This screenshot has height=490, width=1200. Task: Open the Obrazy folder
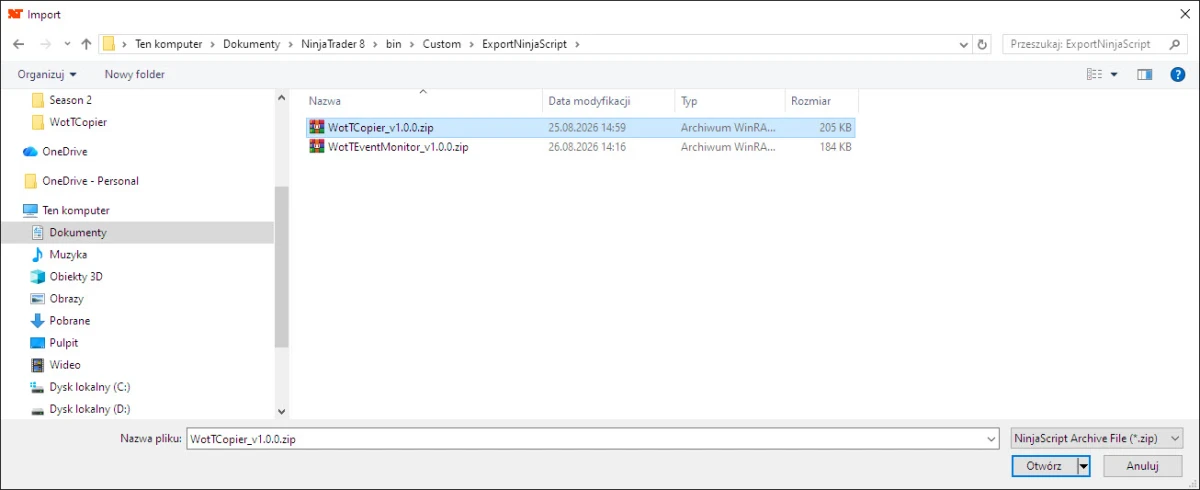pyautogui.click(x=66, y=298)
